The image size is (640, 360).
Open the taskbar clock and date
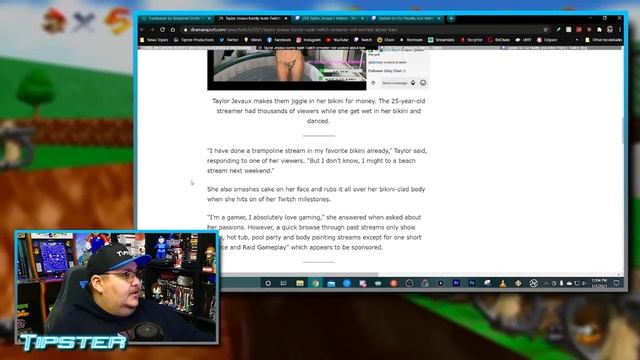tap(599, 283)
